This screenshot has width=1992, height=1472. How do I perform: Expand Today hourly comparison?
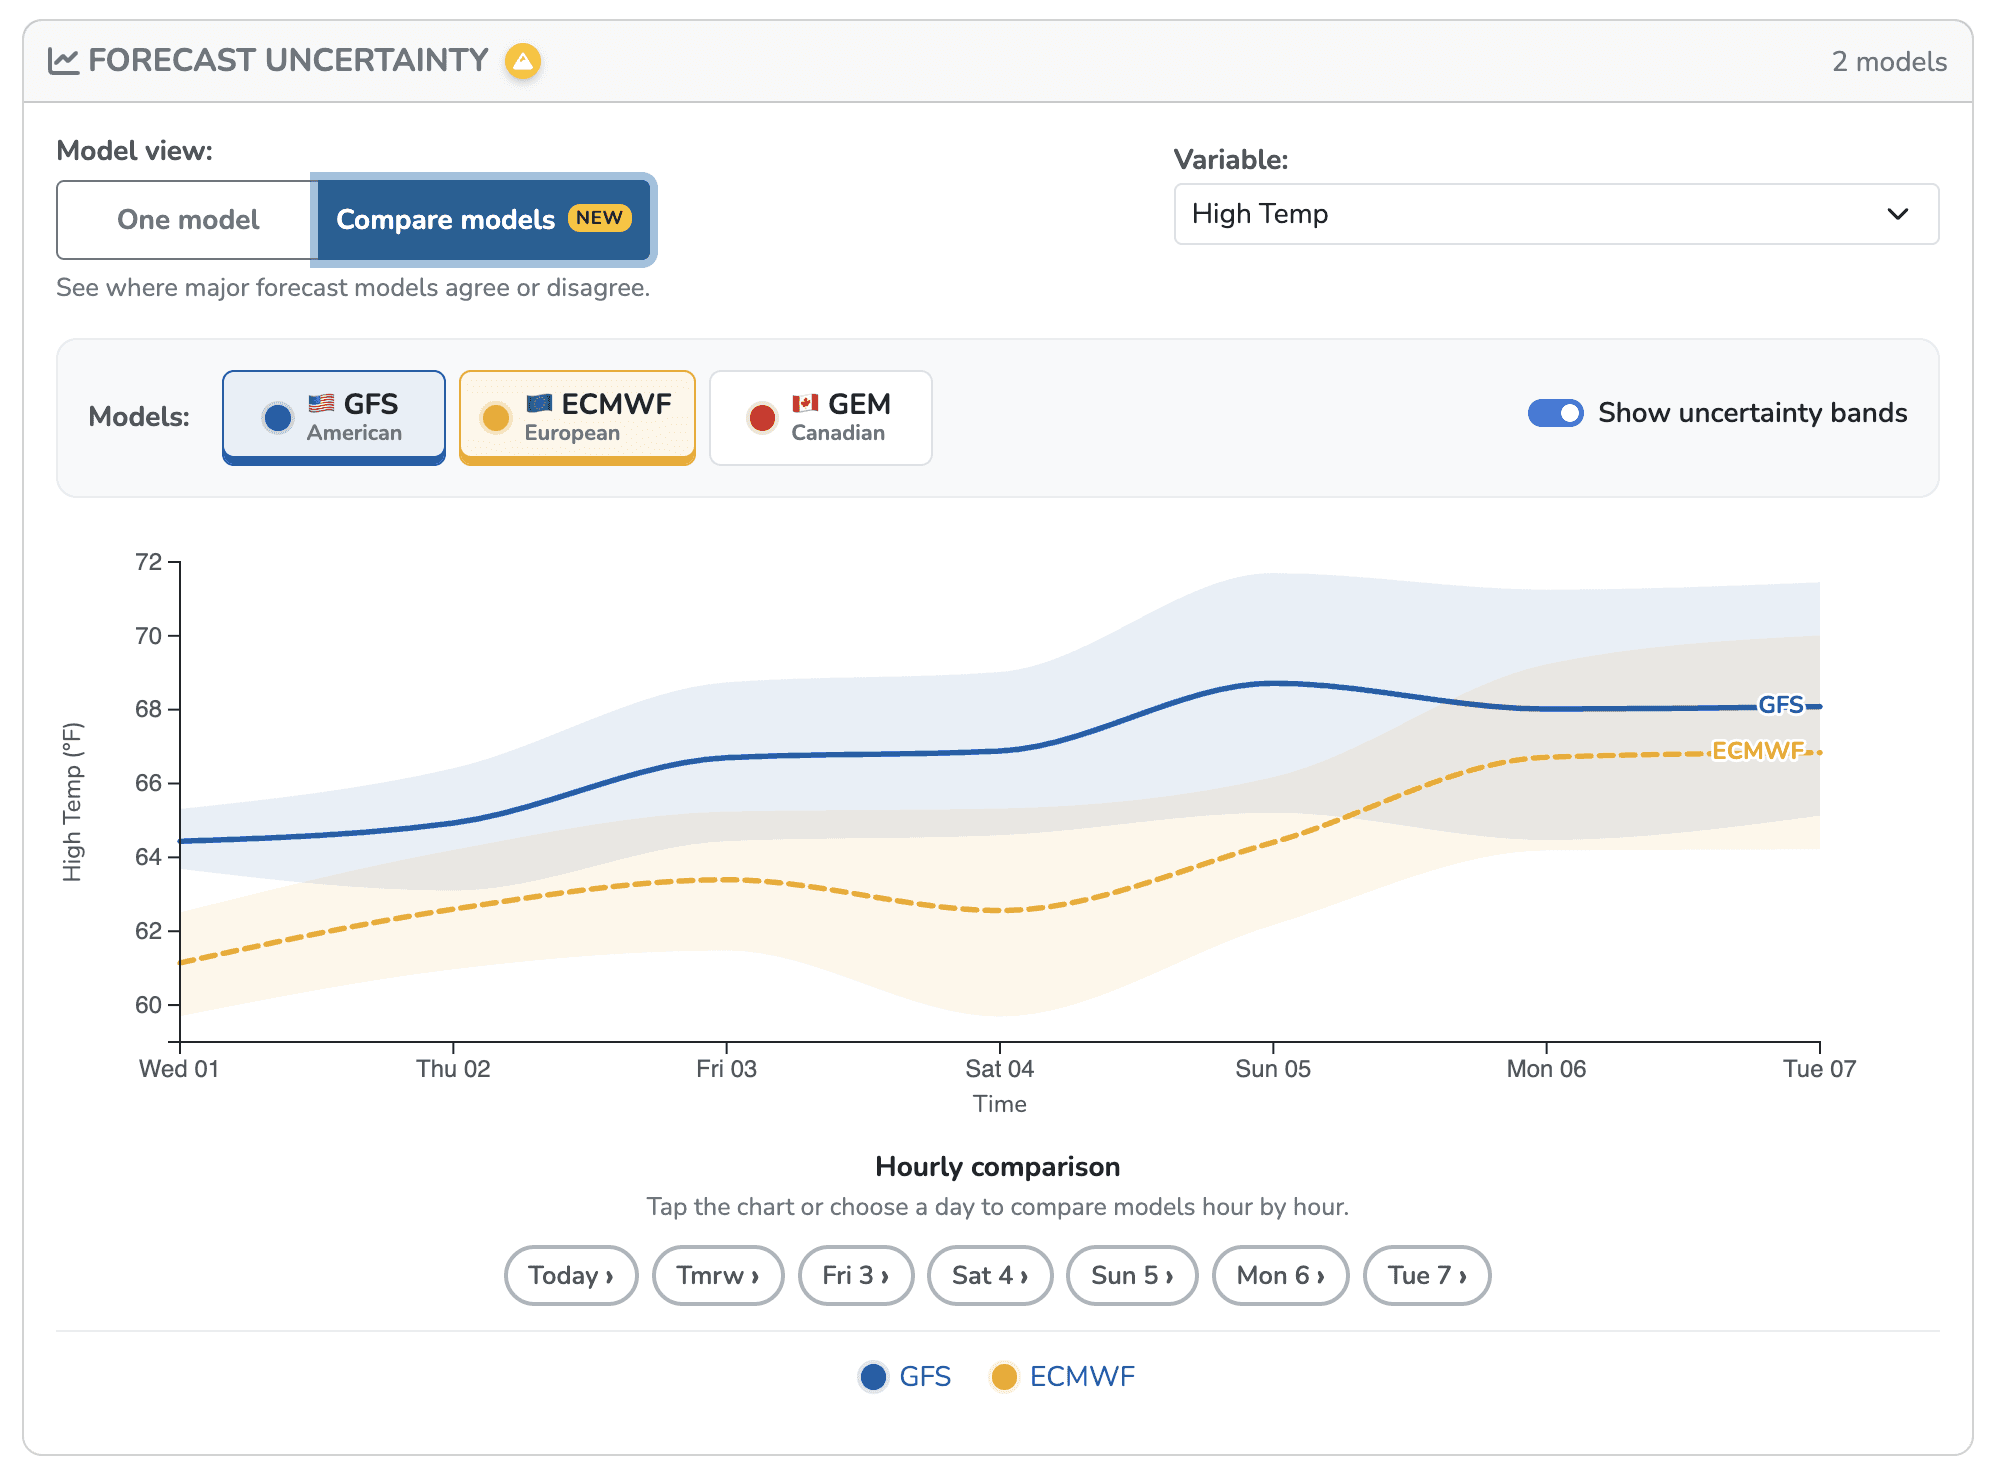pyautogui.click(x=571, y=1275)
